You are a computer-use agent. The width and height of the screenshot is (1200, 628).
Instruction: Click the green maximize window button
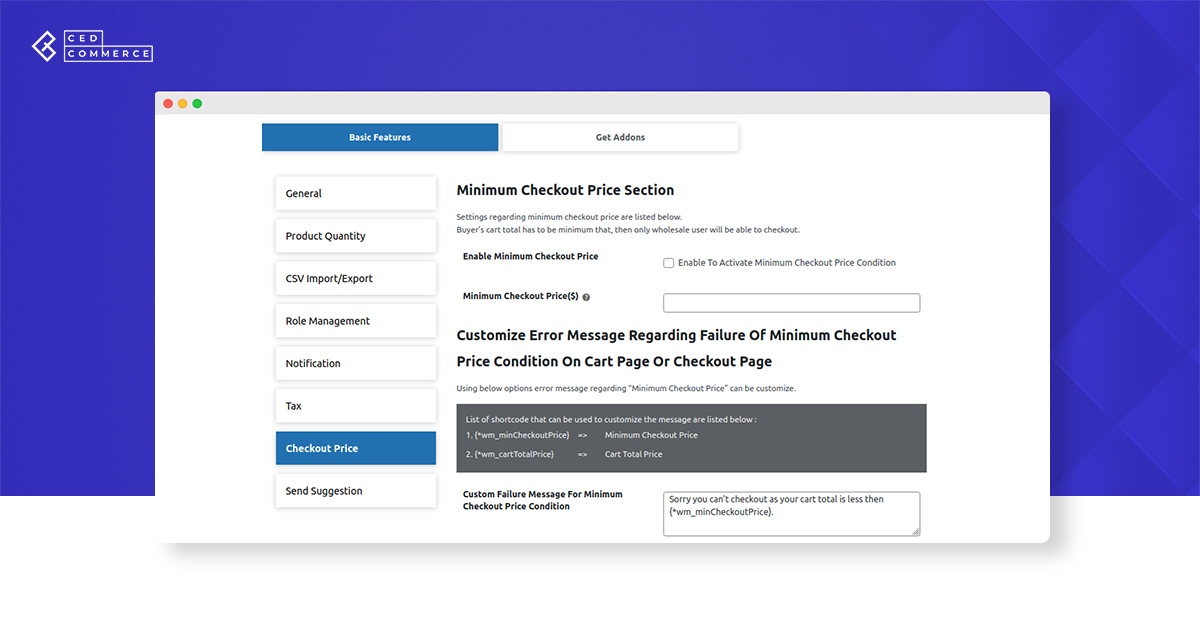pos(197,103)
